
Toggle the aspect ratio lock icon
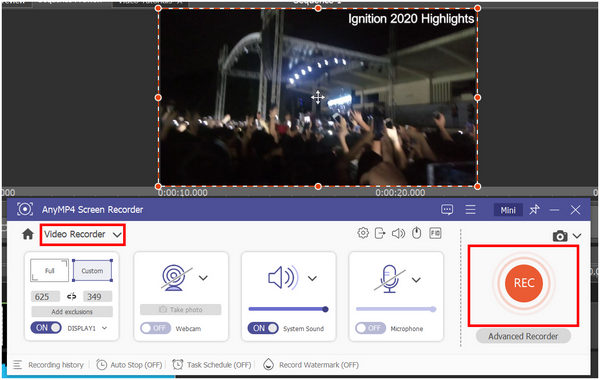coord(72,296)
